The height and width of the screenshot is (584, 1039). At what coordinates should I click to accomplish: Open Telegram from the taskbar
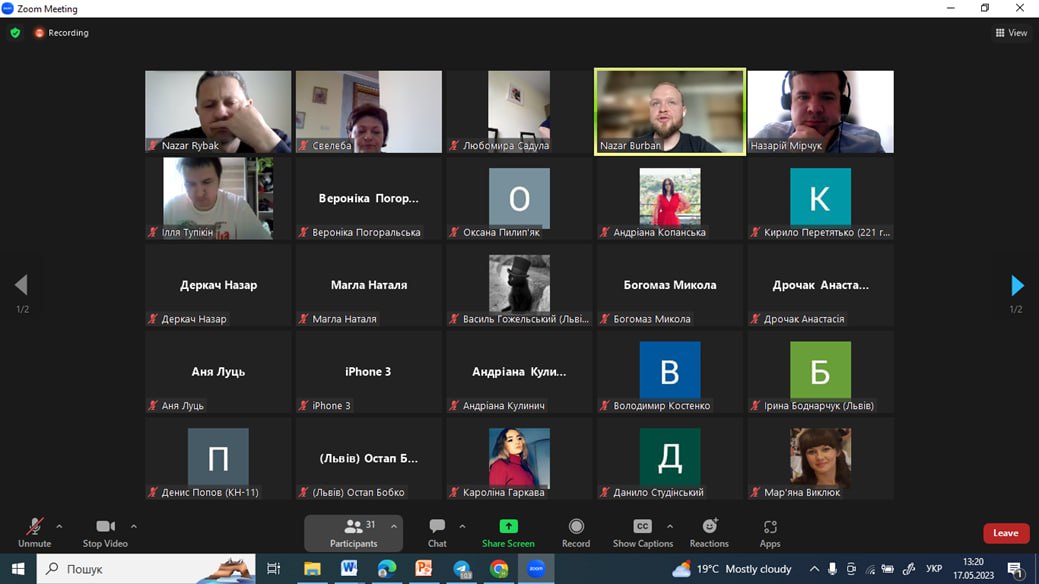pos(462,569)
